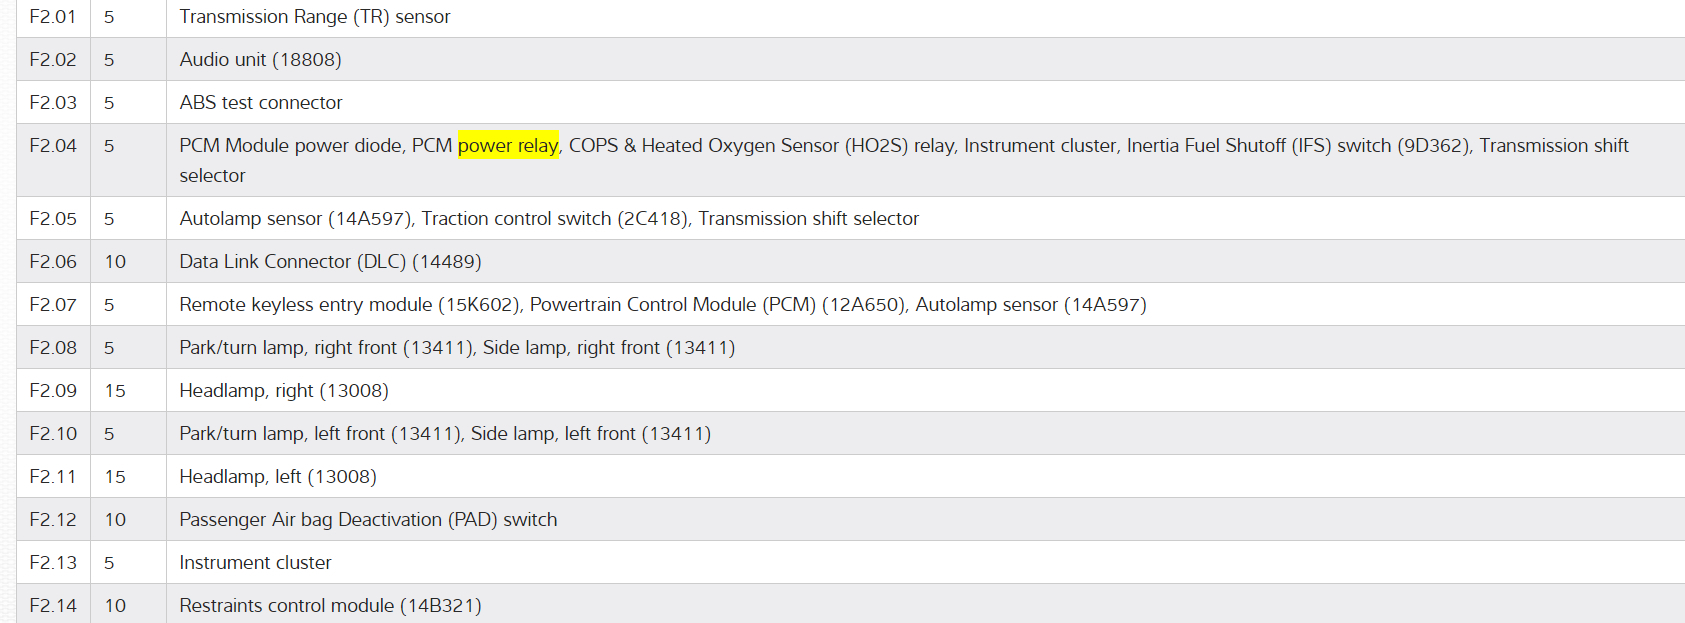Click the Headlamp, left (13008) description
This screenshot has height=623, width=1685.
click(x=278, y=477)
